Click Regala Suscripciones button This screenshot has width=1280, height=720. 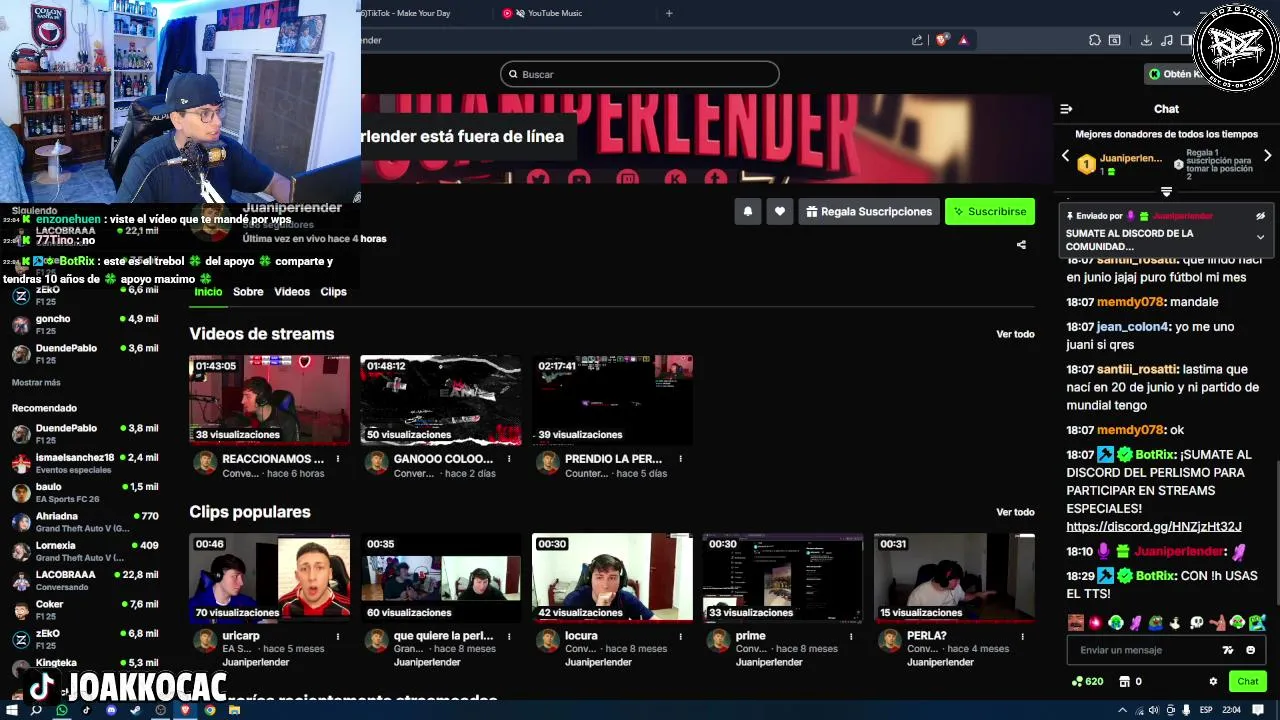pyautogui.click(x=869, y=211)
